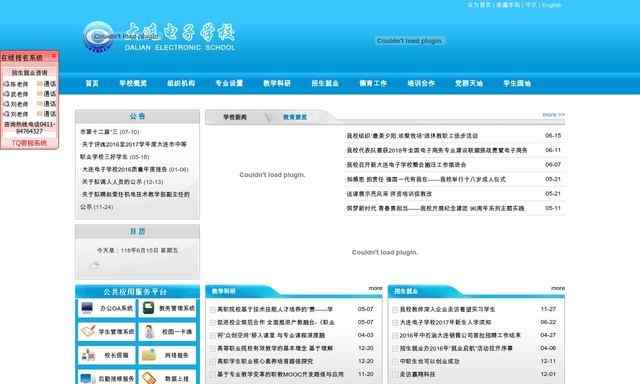Image resolution: width=640 pixels, height=384 pixels.
Task: Open the 学生管理系统 pencil icon
Action: 88,331
